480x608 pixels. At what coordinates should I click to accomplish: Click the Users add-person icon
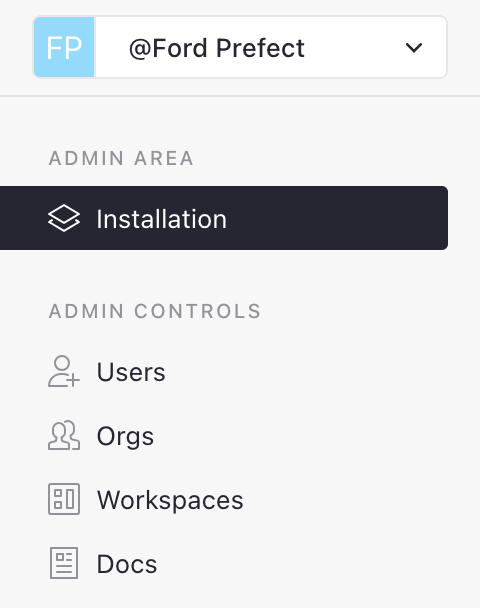(x=64, y=371)
